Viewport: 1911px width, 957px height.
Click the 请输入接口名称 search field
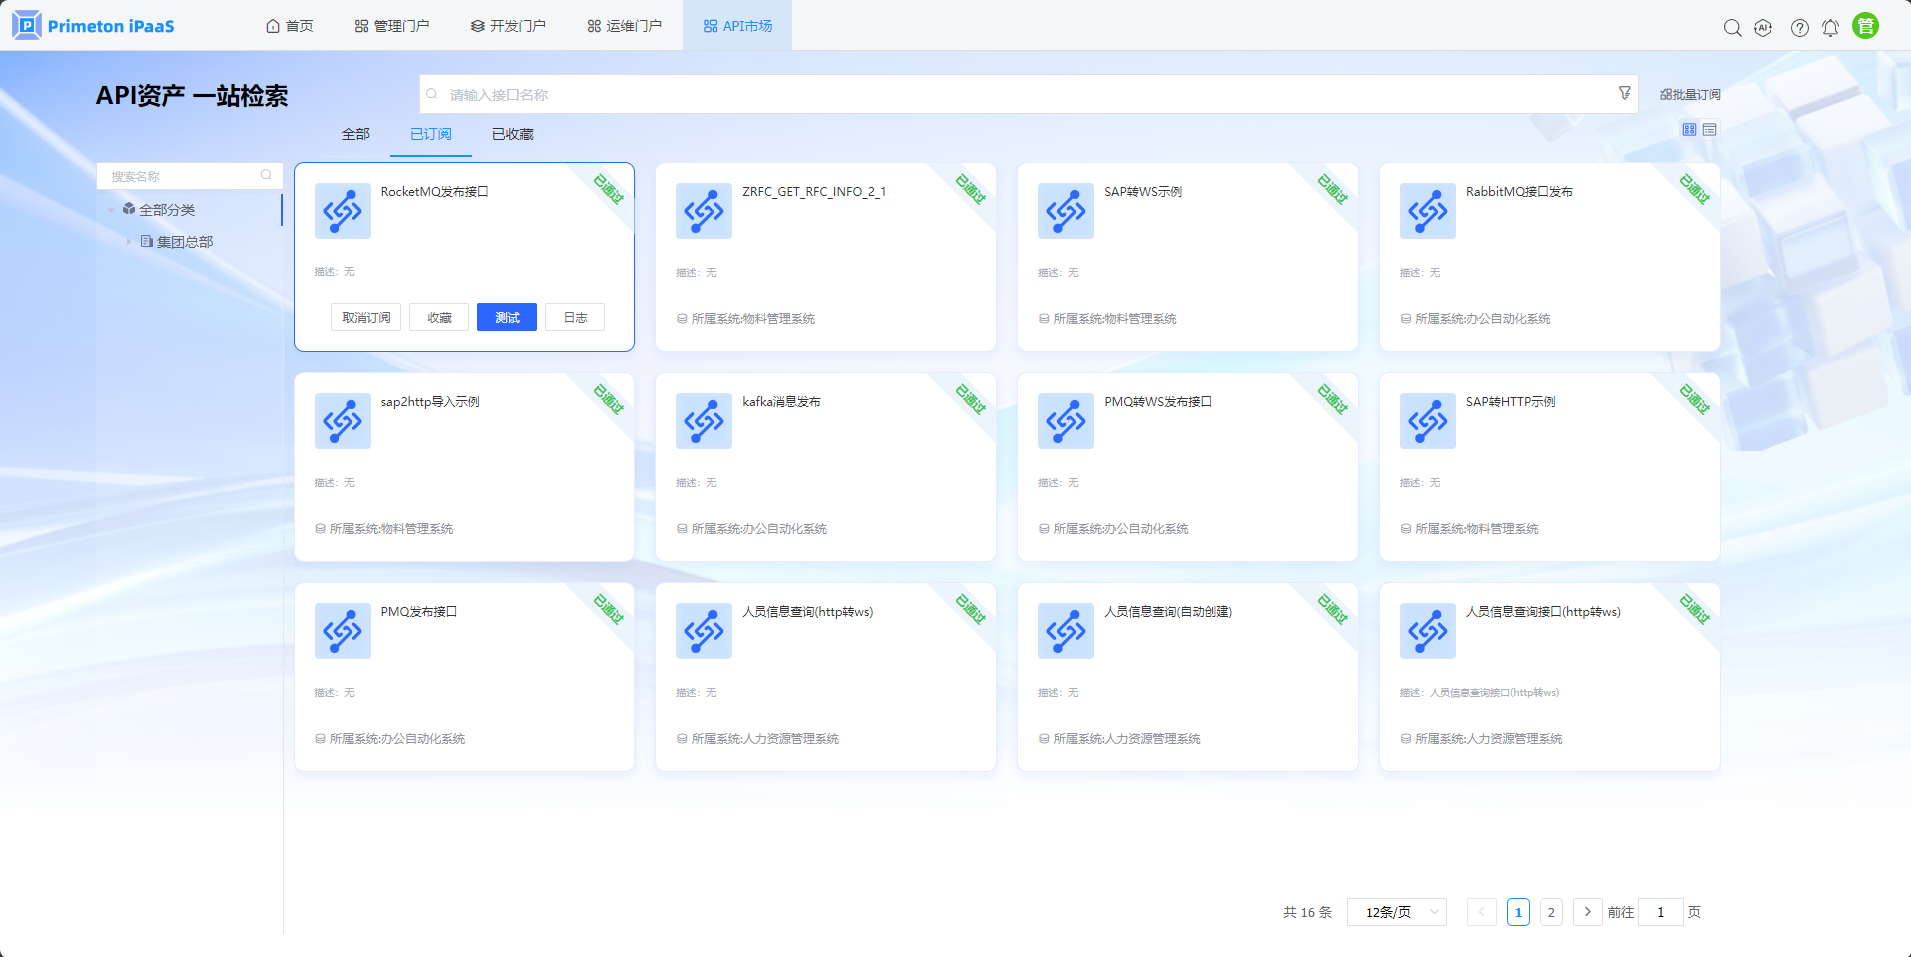1020,94
